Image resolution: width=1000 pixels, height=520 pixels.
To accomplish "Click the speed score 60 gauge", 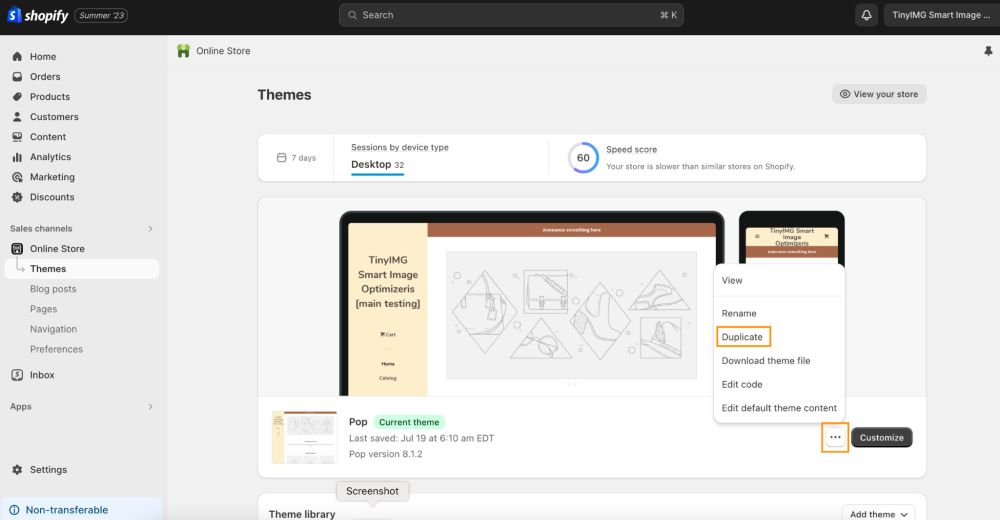I will [583, 158].
